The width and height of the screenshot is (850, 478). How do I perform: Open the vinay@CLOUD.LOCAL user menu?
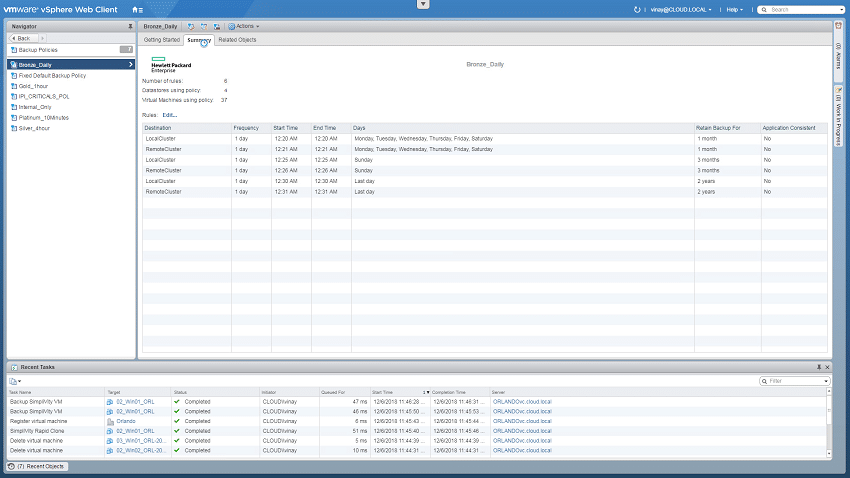point(681,10)
